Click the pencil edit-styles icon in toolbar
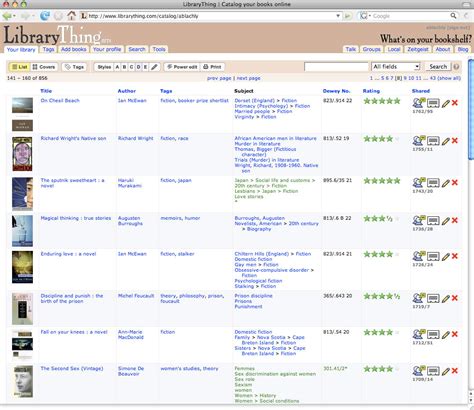The image size is (474, 410). point(154,67)
